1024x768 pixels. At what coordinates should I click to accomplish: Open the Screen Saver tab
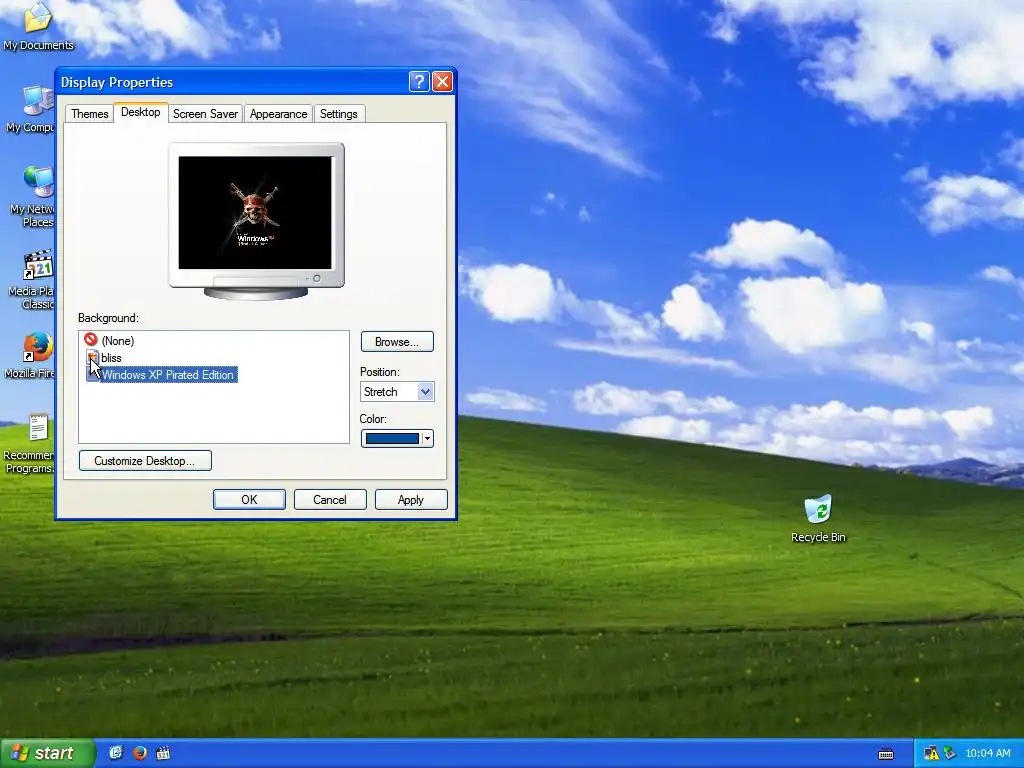click(x=205, y=114)
